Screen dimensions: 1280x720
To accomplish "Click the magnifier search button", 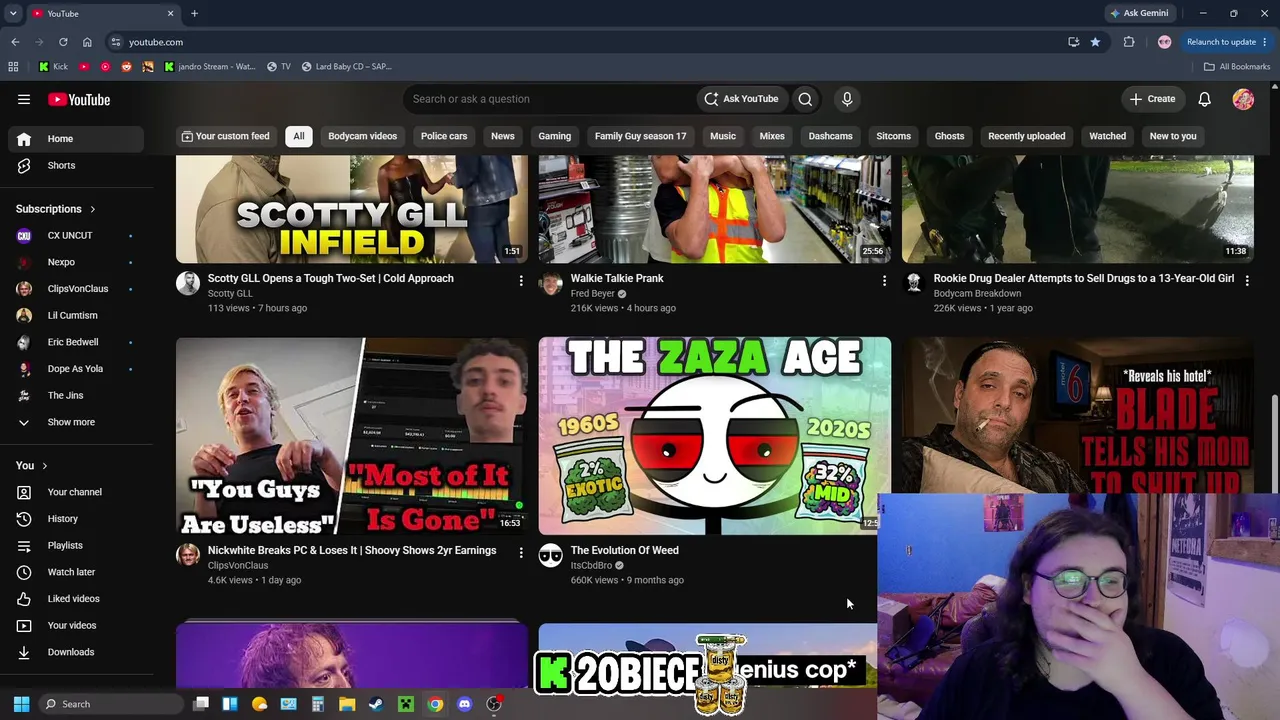I will [805, 99].
